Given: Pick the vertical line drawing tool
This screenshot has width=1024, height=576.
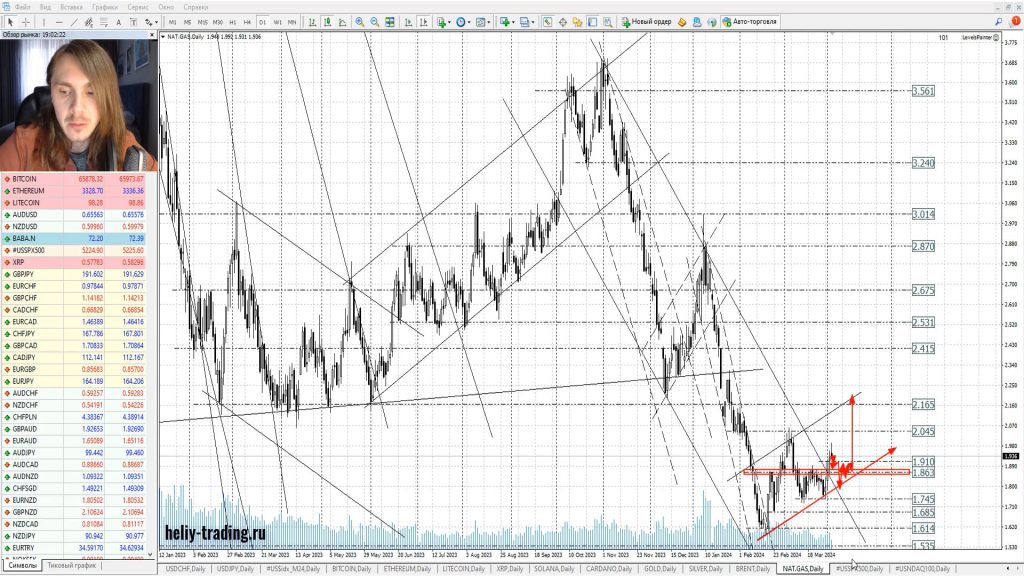Looking at the screenshot, I should tap(45, 21).
